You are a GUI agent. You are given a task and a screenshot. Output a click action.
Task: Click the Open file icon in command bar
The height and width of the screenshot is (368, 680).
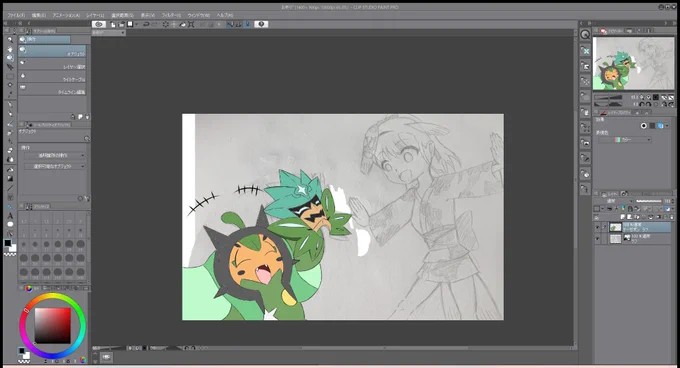pyautogui.click(x=121, y=24)
